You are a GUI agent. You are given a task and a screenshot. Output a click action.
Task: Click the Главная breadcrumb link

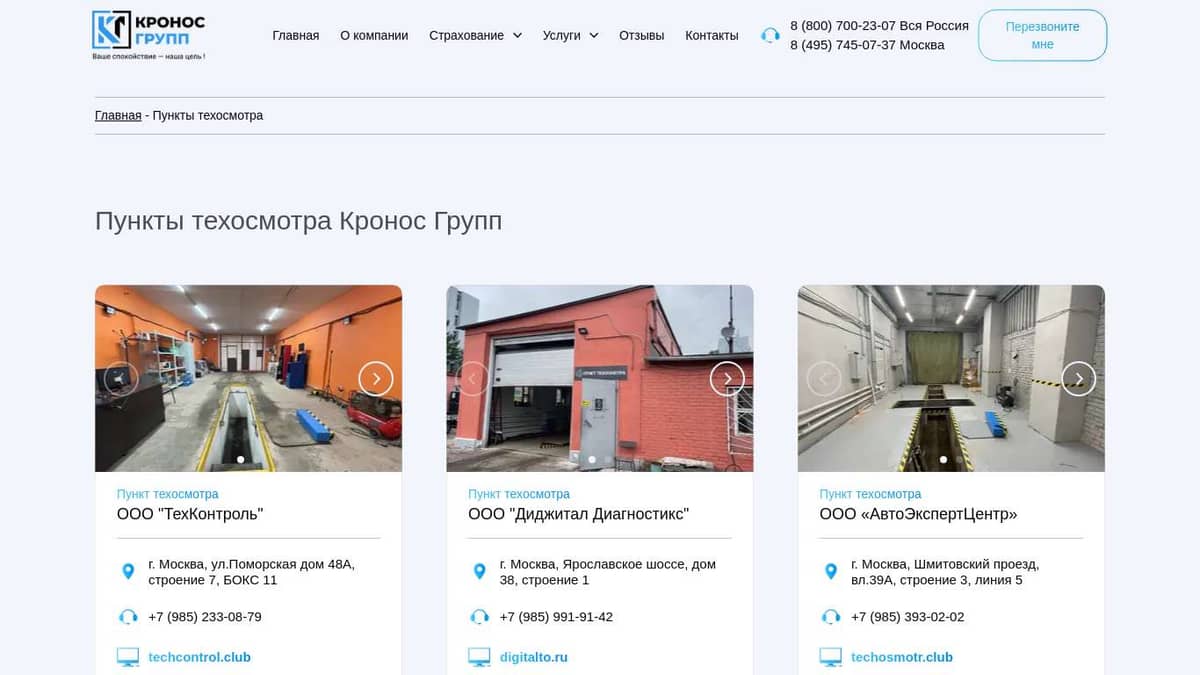118,115
